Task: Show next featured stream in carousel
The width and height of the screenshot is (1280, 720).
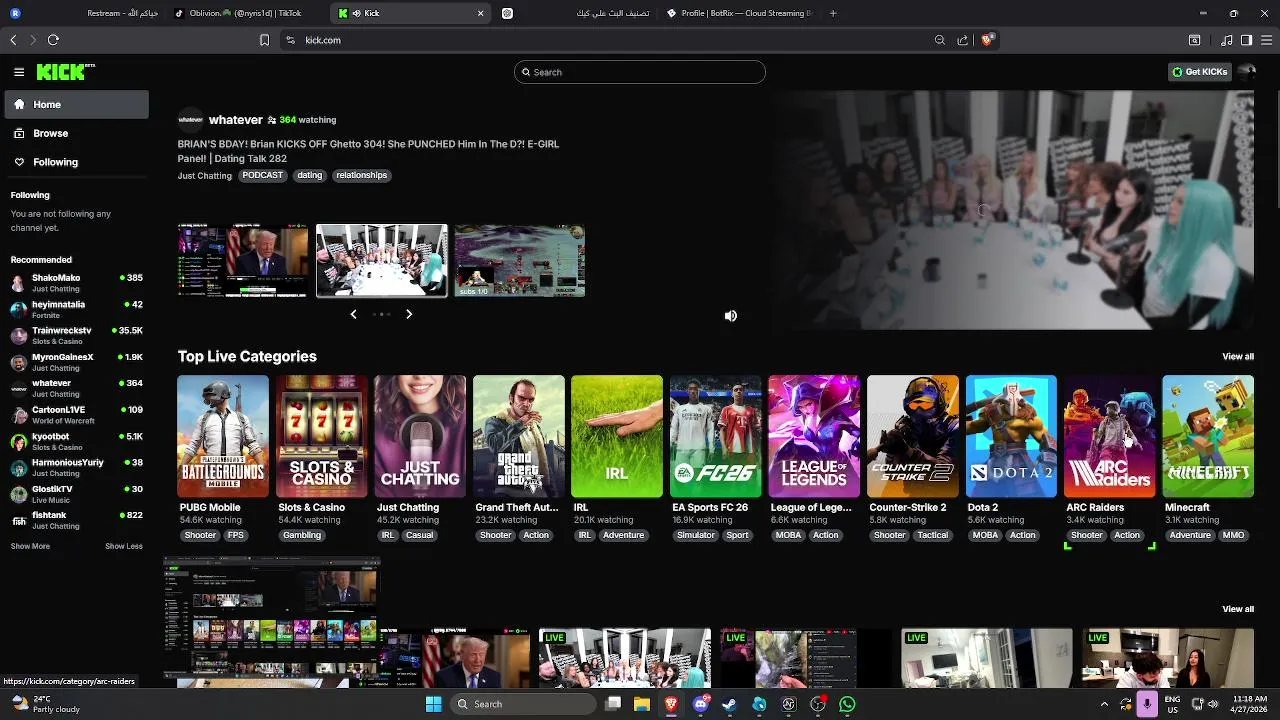Action: coord(409,314)
